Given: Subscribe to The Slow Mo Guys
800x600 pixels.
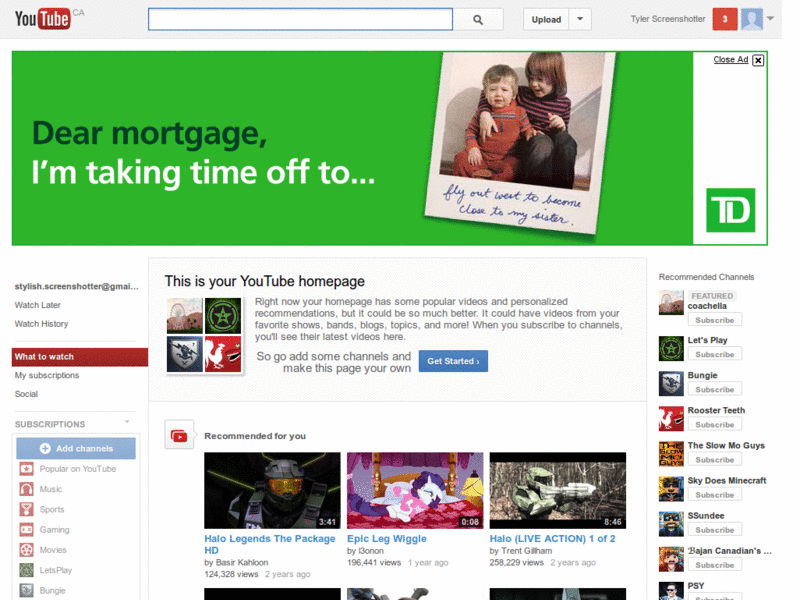Looking at the screenshot, I should [714, 460].
